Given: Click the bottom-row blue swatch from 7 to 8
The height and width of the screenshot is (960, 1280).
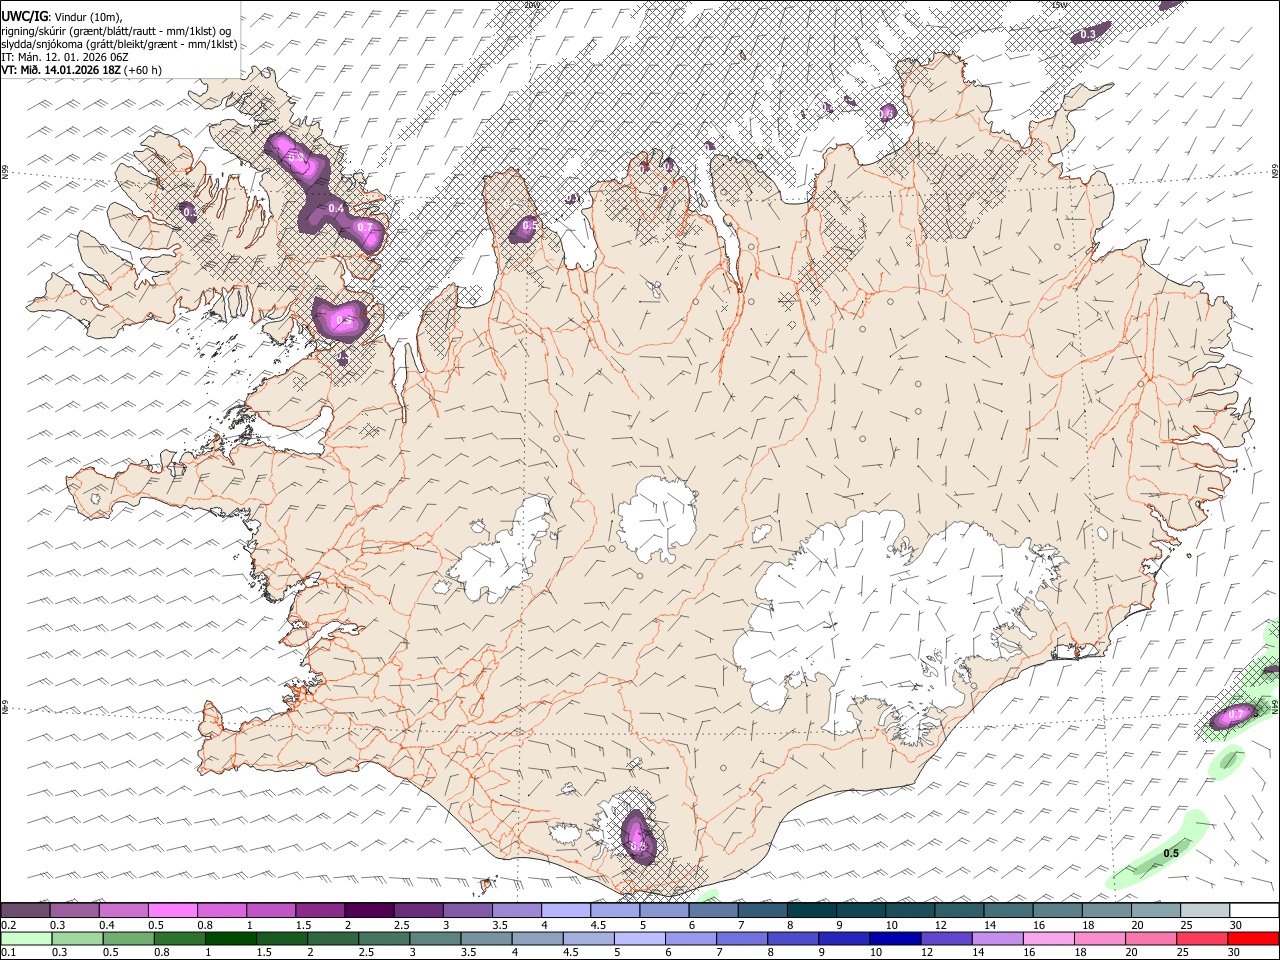Looking at the screenshot, I should 742,939.
